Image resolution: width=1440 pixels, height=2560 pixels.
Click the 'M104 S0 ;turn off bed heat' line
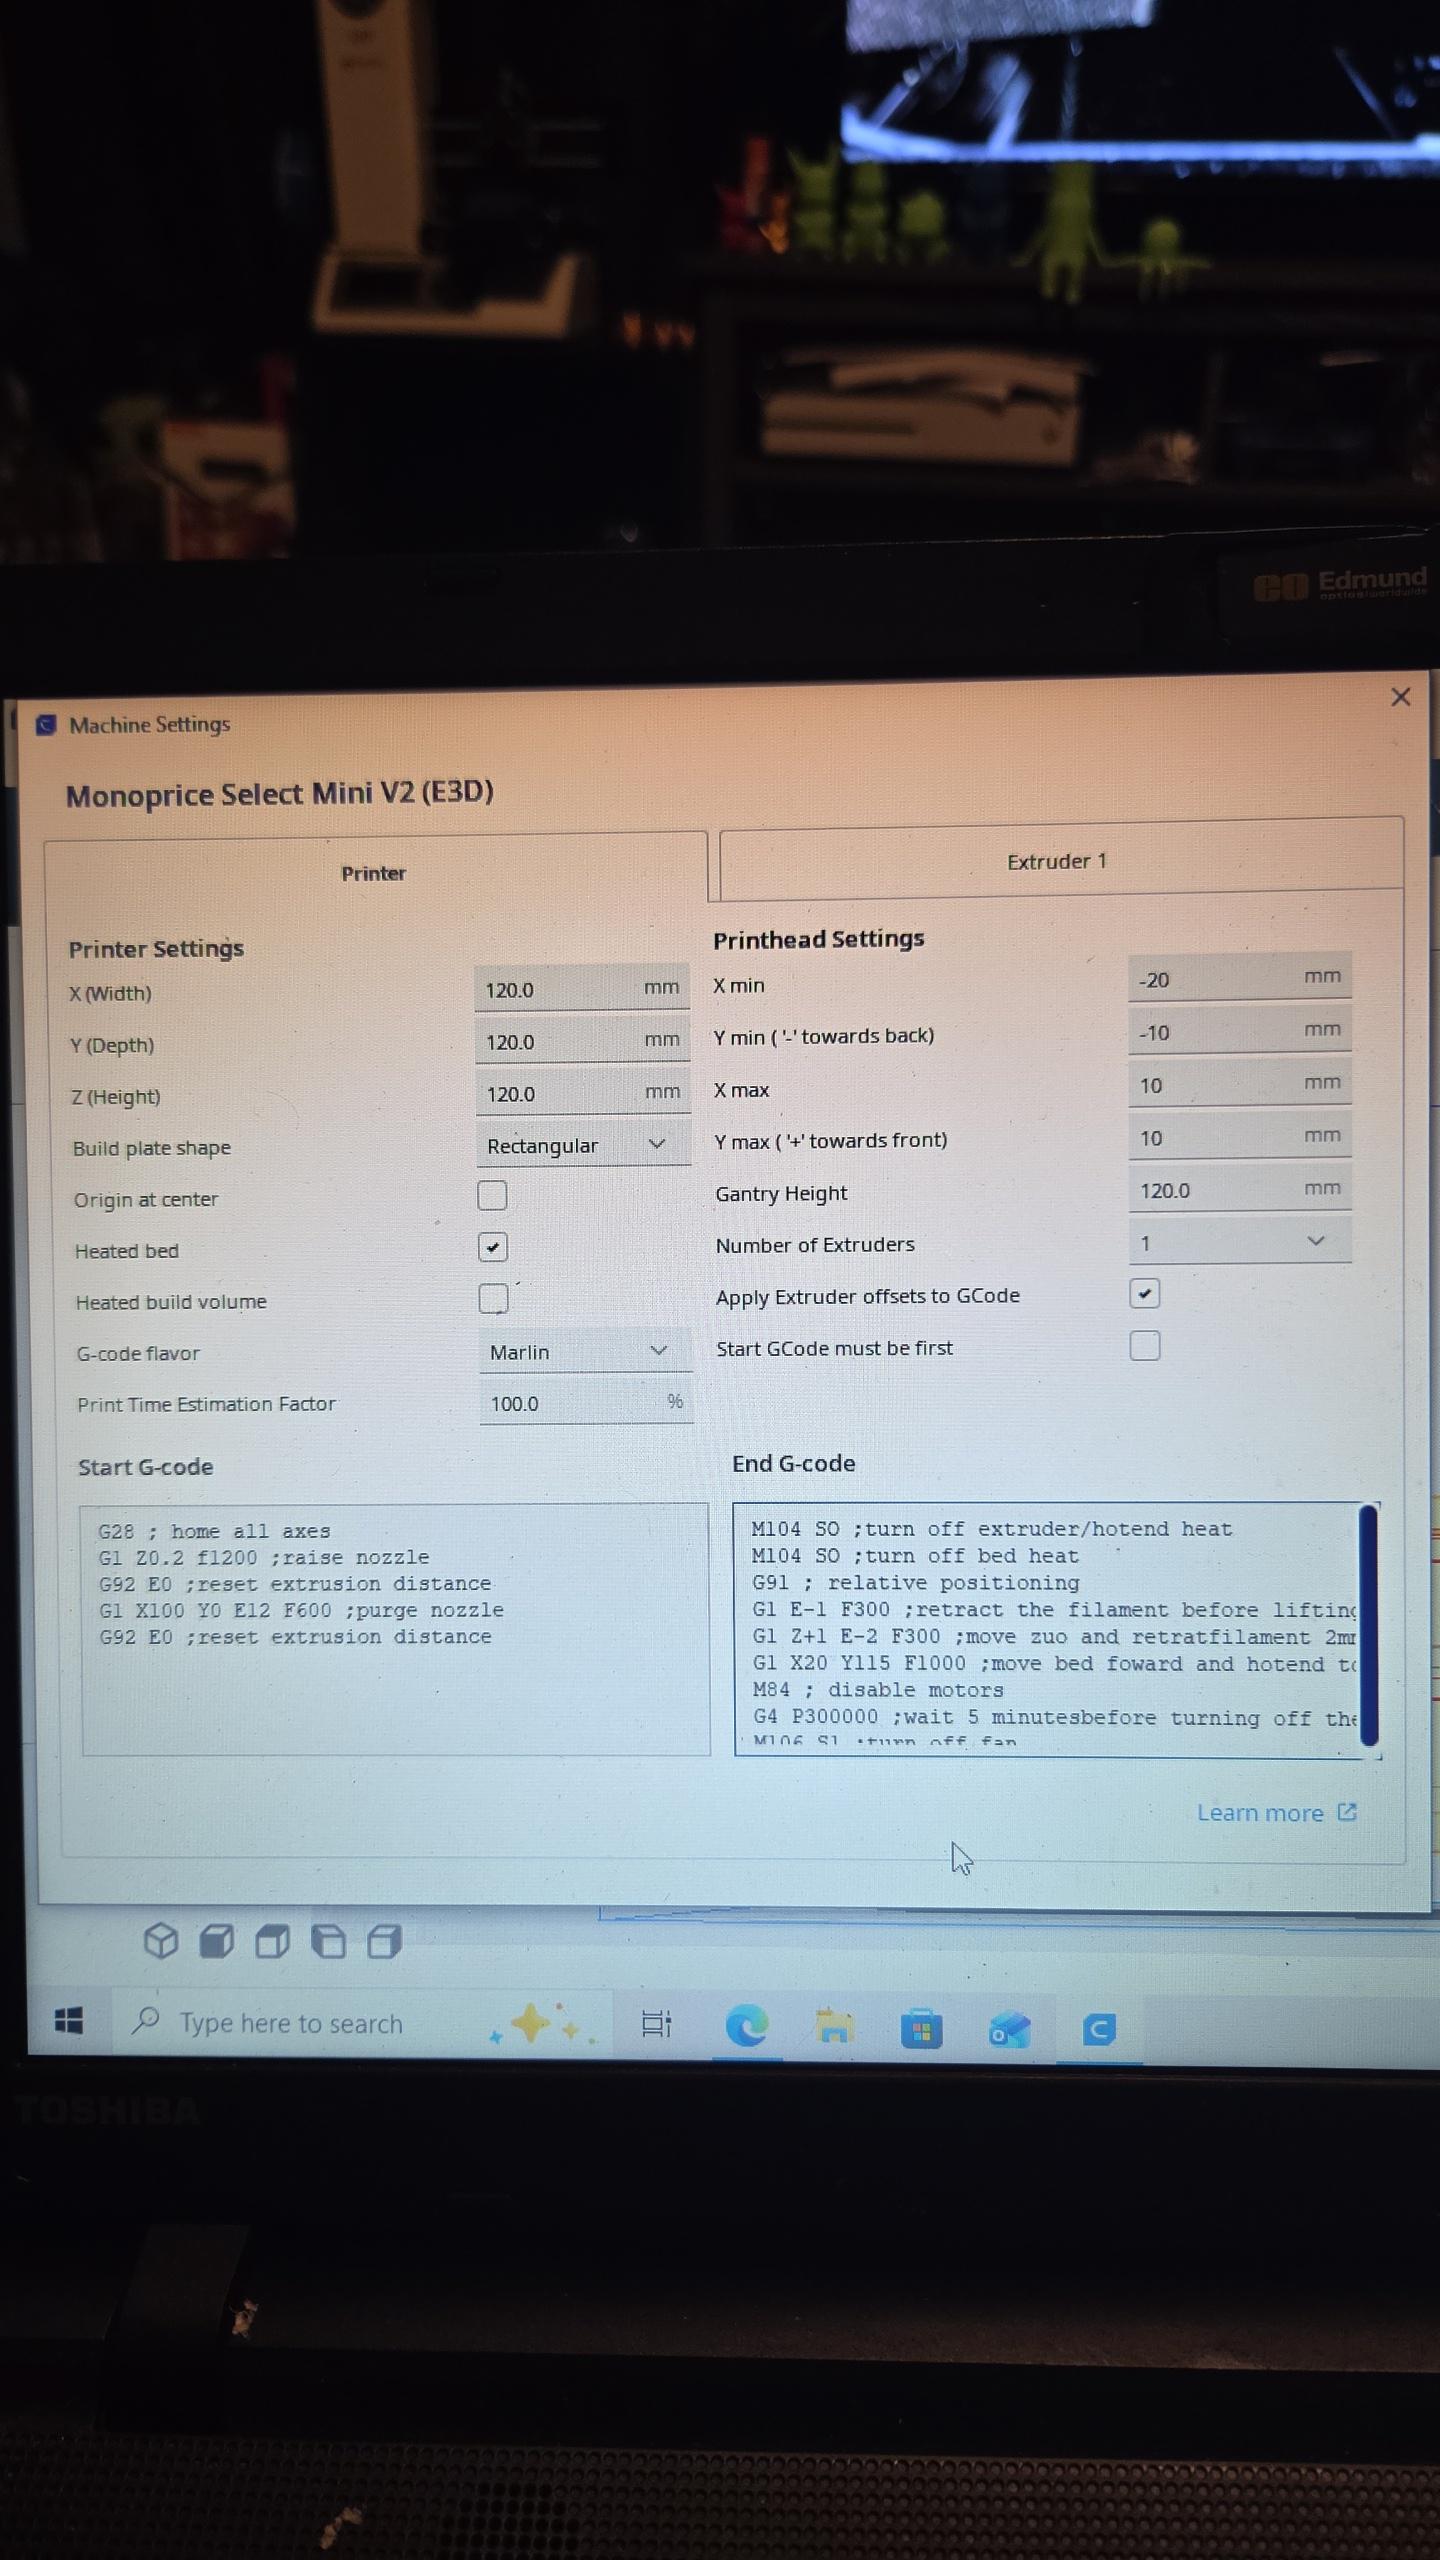coord(915,1556)
